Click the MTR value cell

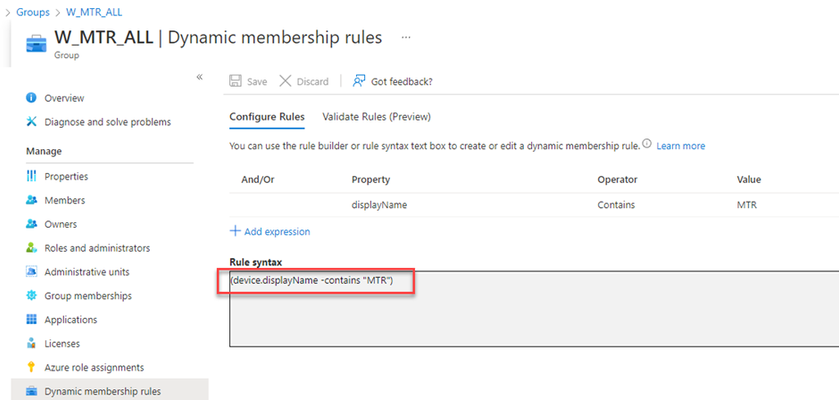747,205
